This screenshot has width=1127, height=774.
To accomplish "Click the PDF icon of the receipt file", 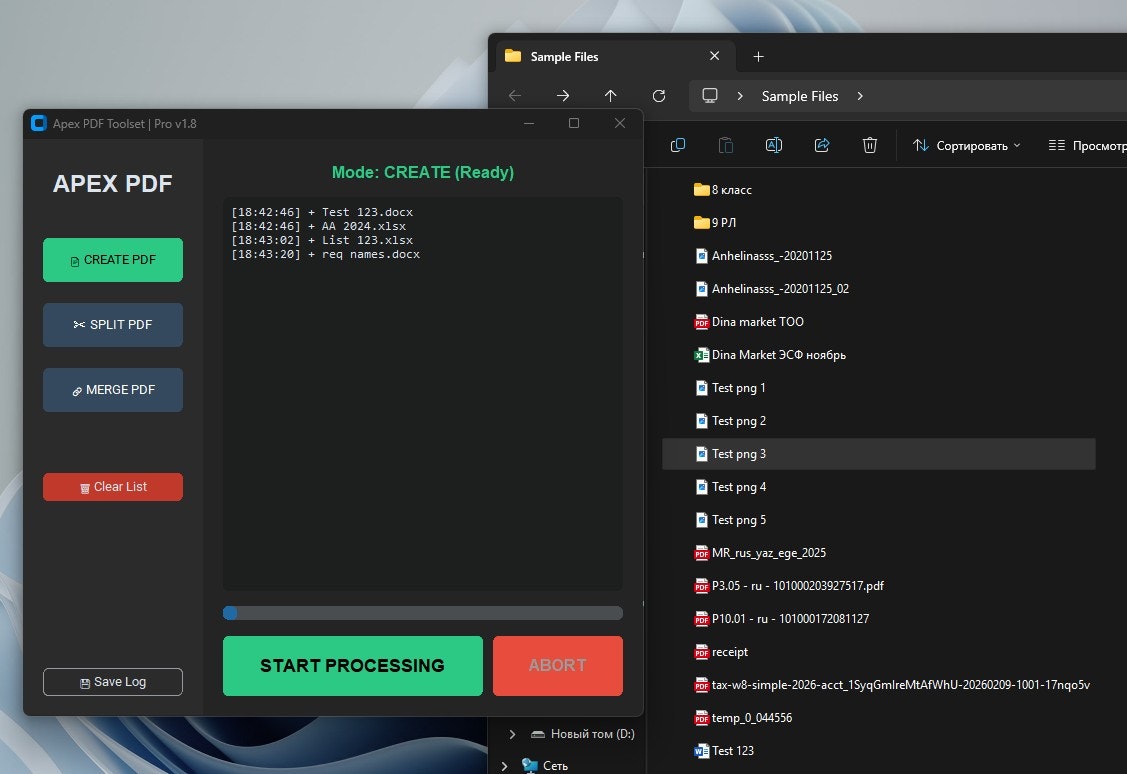I will [x=702, y=653].
